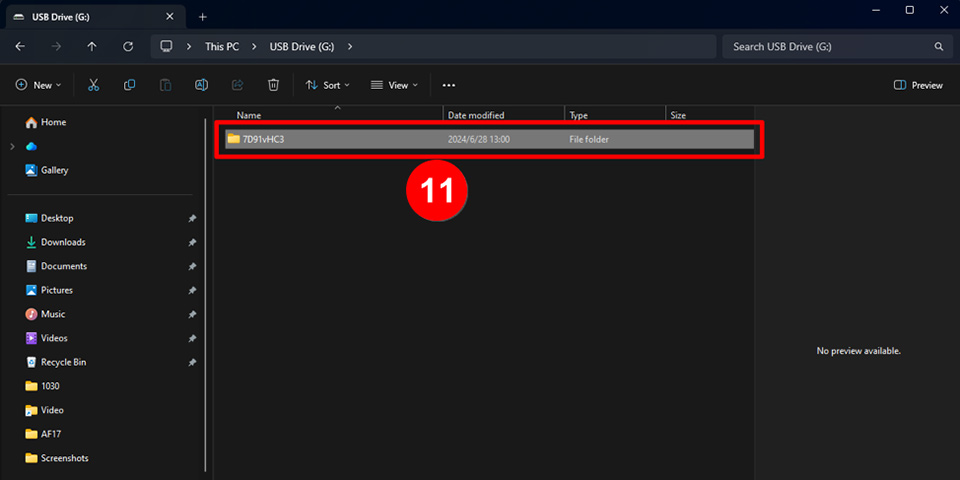This screenshot has width=960, height=480.
Task: Go up one directory level
Action: point(92,47)
